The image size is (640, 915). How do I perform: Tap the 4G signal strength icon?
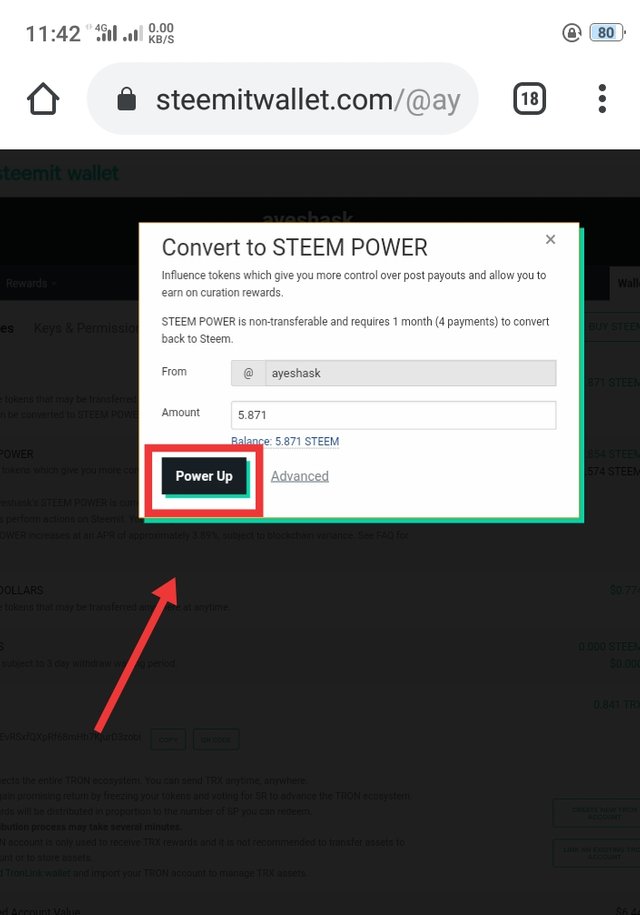click(106, 33)
